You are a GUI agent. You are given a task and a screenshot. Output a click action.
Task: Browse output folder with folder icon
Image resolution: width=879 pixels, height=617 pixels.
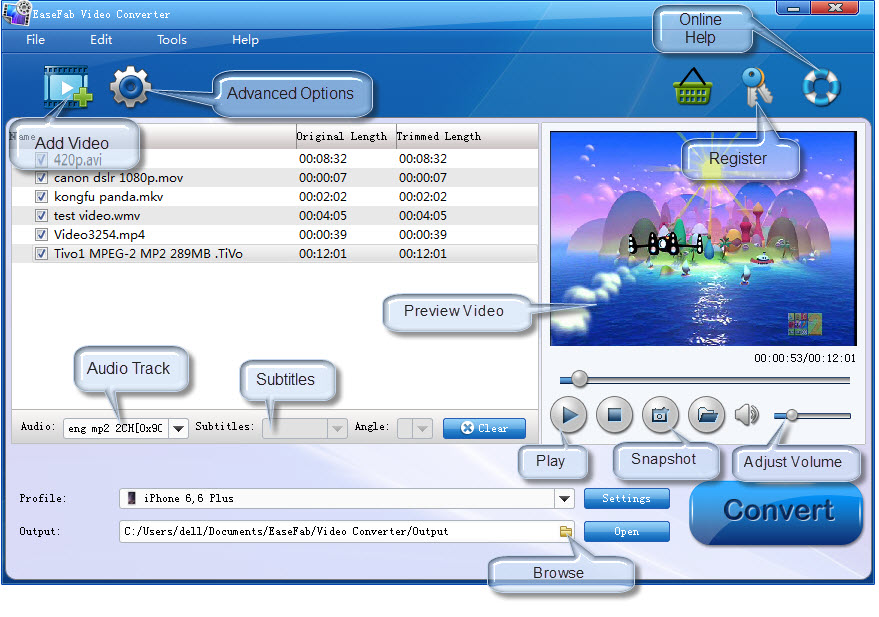pyautogui.click(x=566, y=531)
